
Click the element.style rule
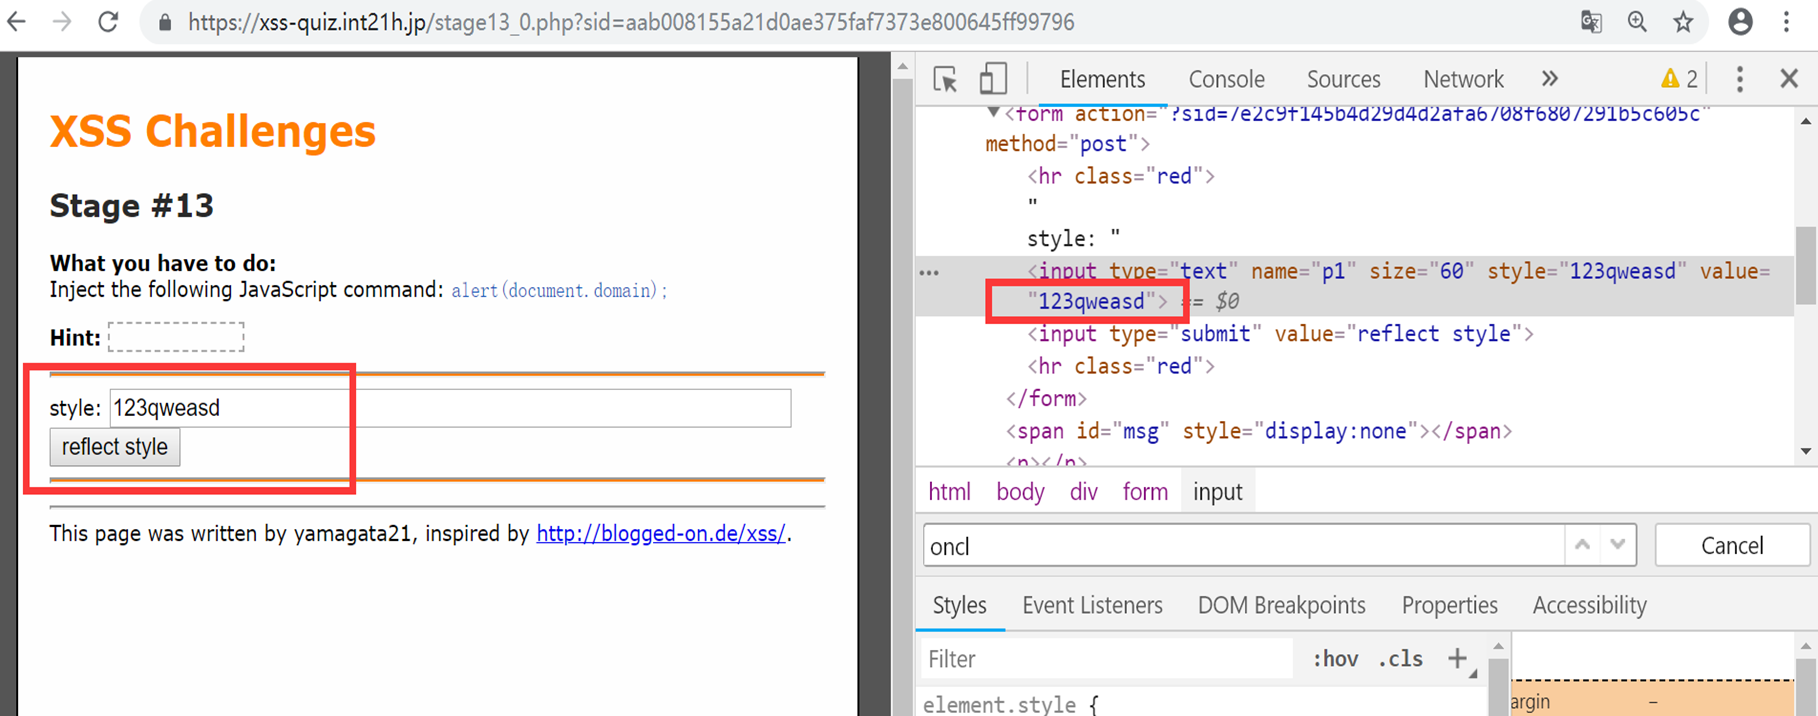(x=1010, y=704)
